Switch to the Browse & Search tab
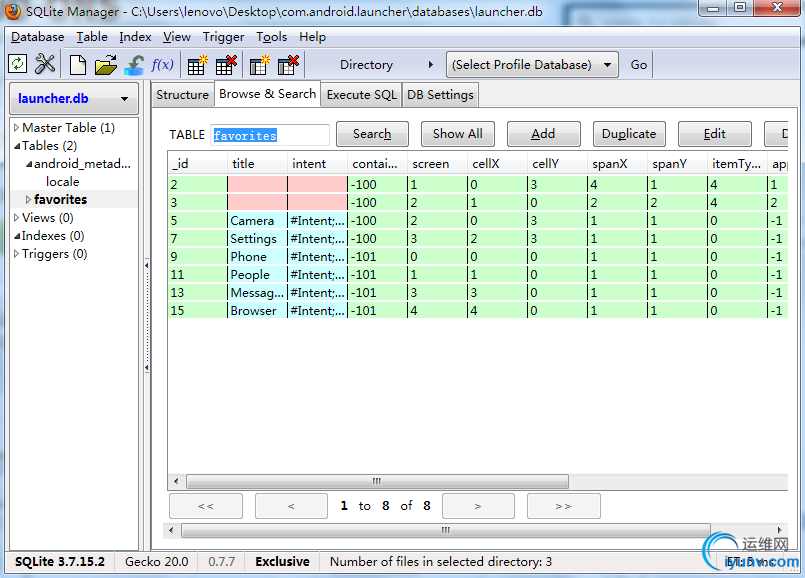805x578 pixels. (x=267, y=94)
